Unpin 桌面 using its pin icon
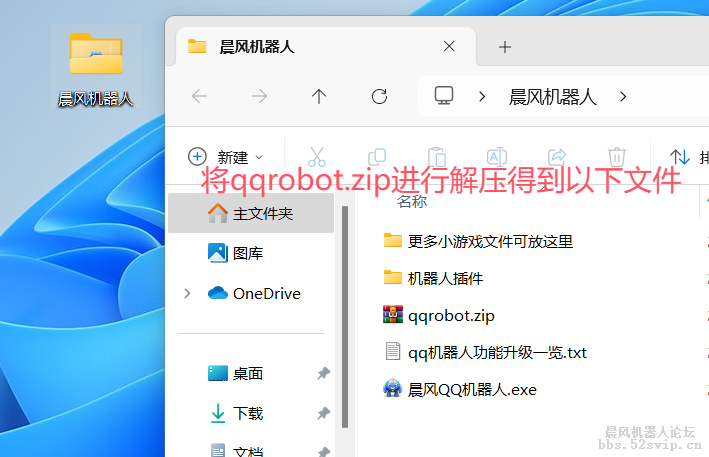The width and height of the screenshot is (709, 457). coord(323,373)
